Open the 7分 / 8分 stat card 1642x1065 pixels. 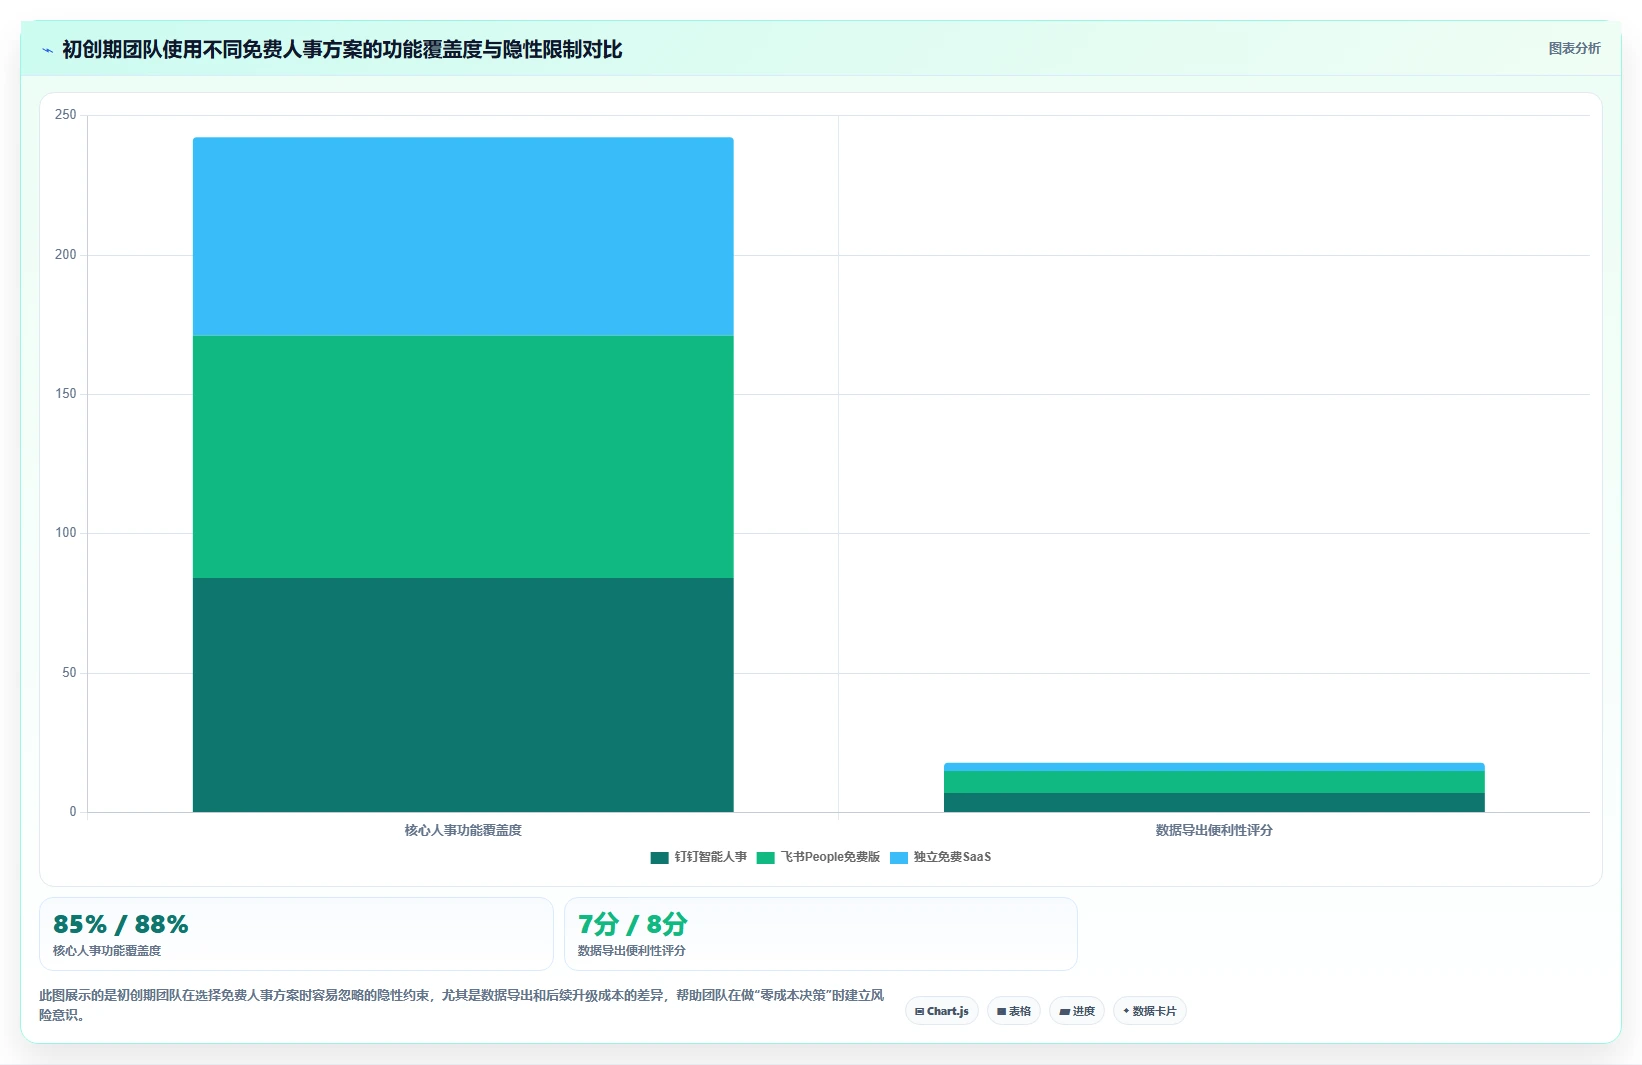pyautogui.click(x=821, y=934)
